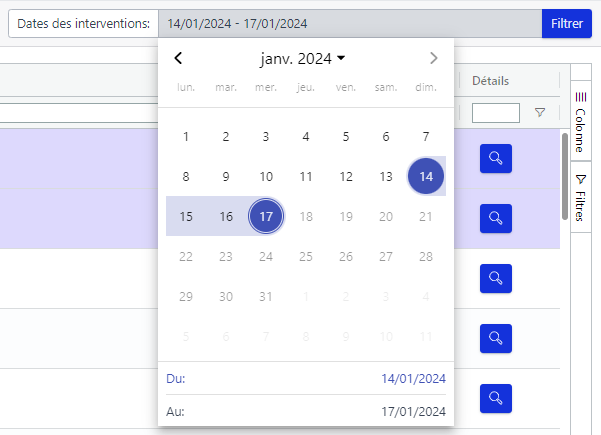Open details magnifier in the second row
This screenshot has width=601, height=435.
(496, 218)
